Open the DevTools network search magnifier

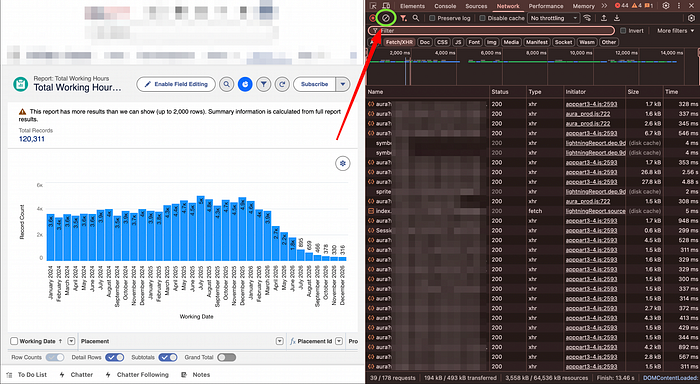point(416,18)
